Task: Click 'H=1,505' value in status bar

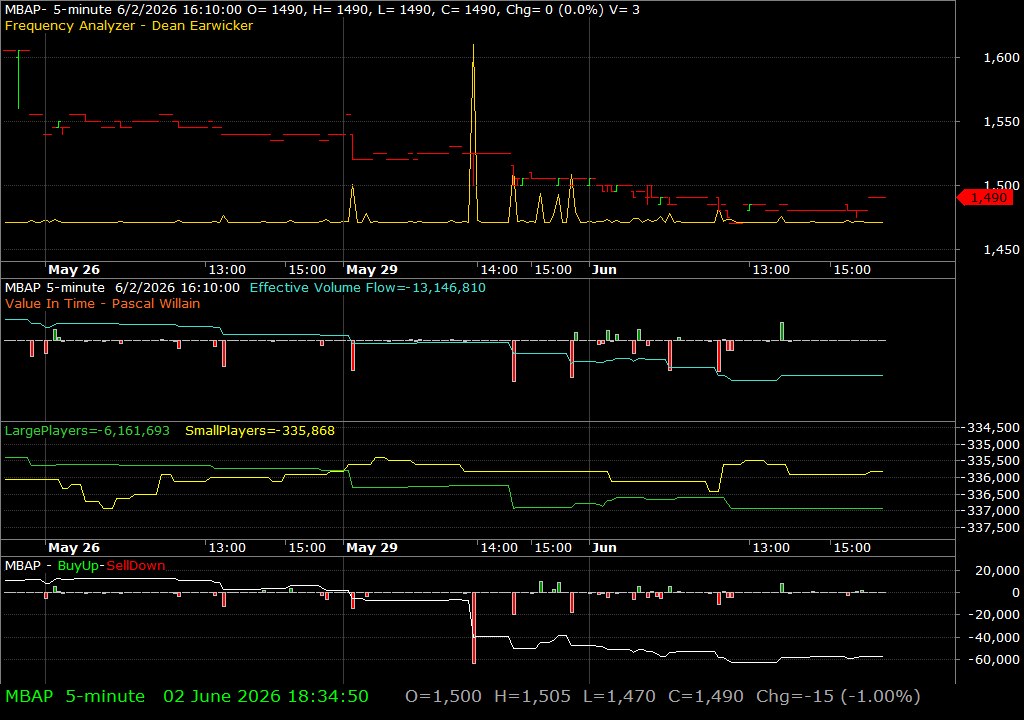Action: click(532, 696)
